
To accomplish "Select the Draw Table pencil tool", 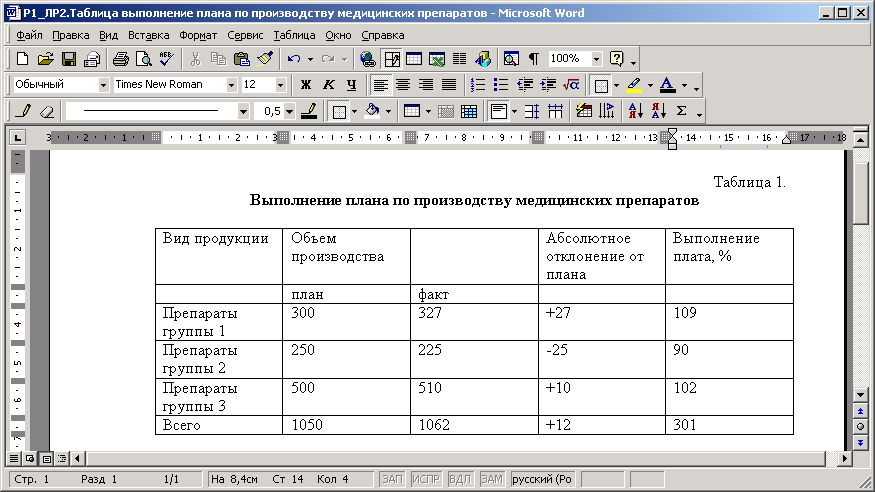I will tap(23, 111).
